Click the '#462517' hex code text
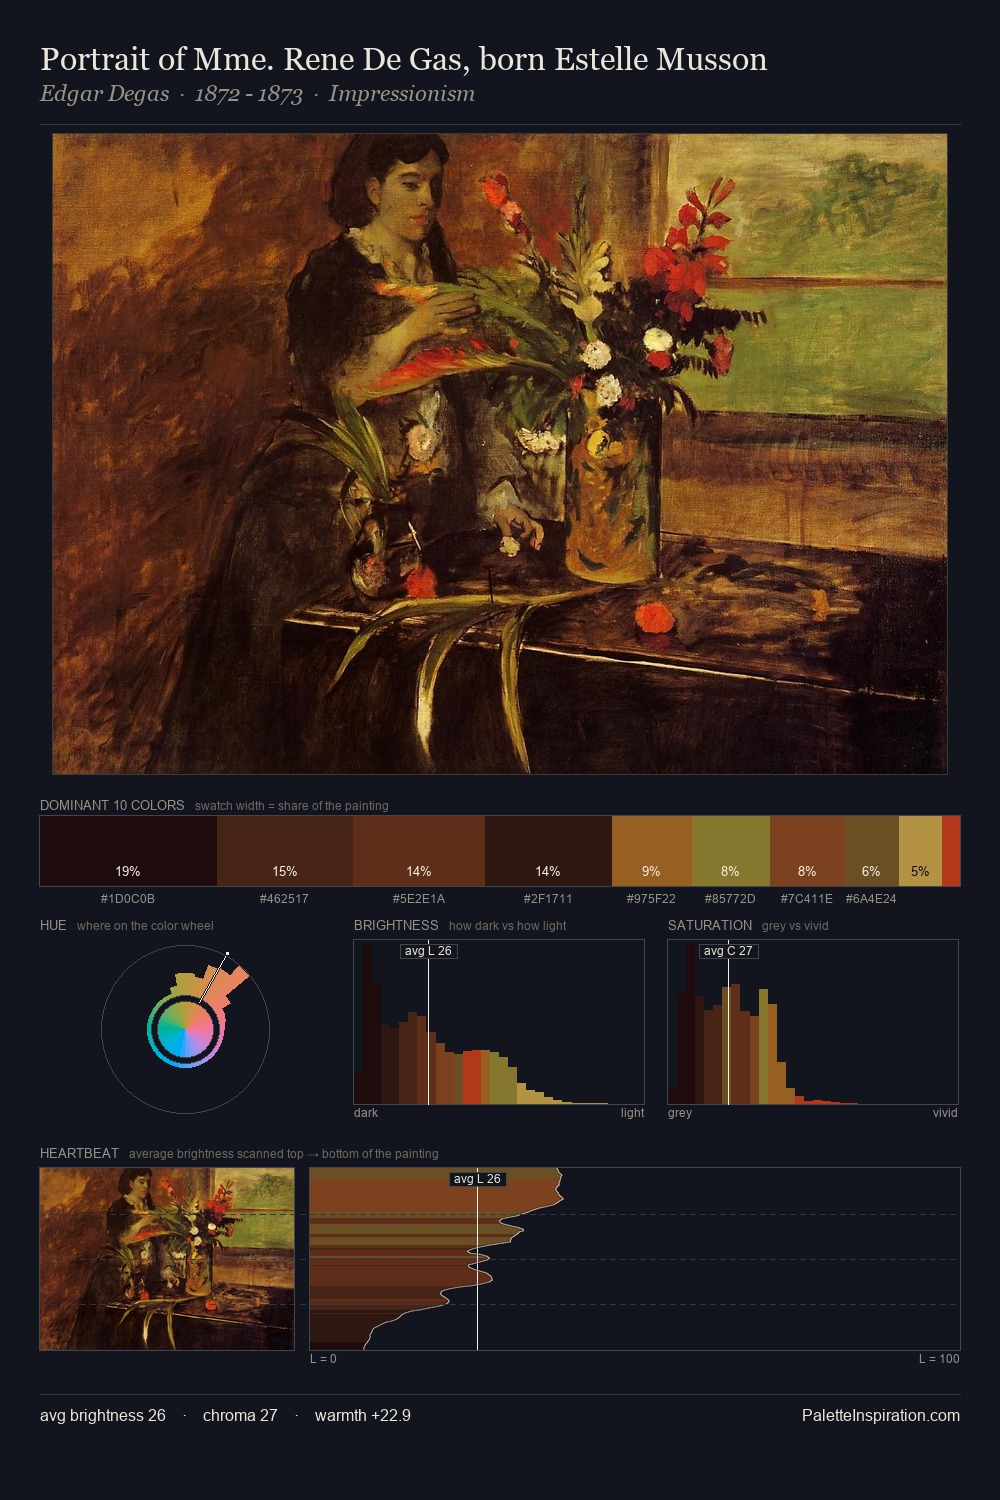This screenshot has height=1500, width=1000. pyautogui.click(x=285, y=899)
